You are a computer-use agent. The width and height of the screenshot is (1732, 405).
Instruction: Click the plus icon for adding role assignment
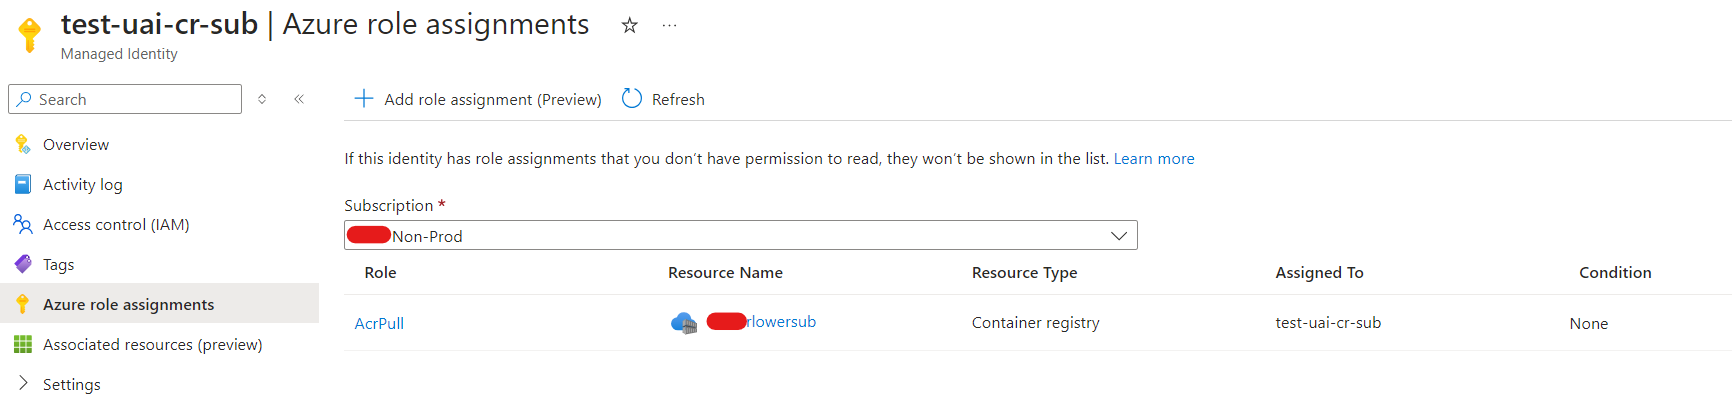364,98
